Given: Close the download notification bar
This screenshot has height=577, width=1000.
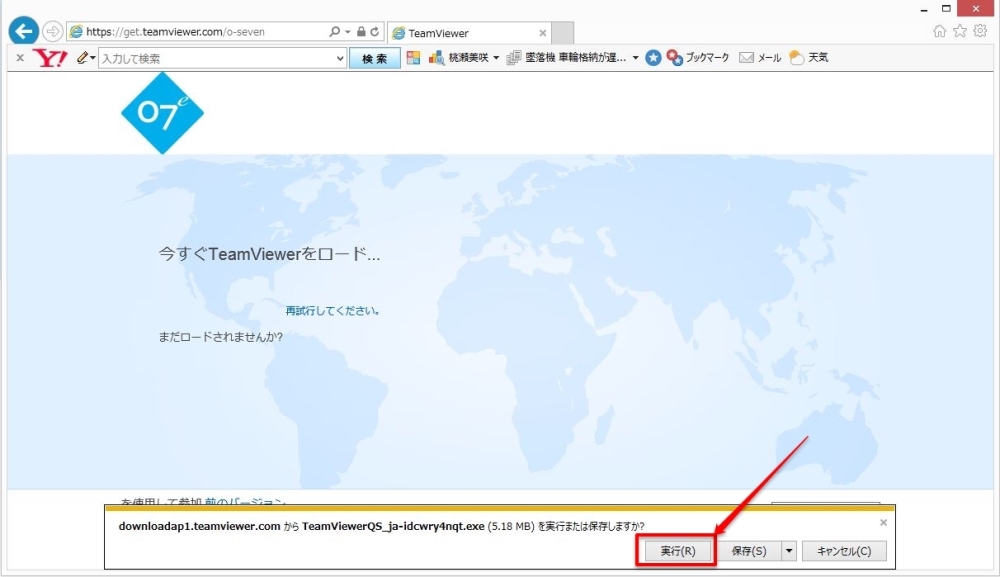Looking at the screenshot, I should click(x=883, y=522).
